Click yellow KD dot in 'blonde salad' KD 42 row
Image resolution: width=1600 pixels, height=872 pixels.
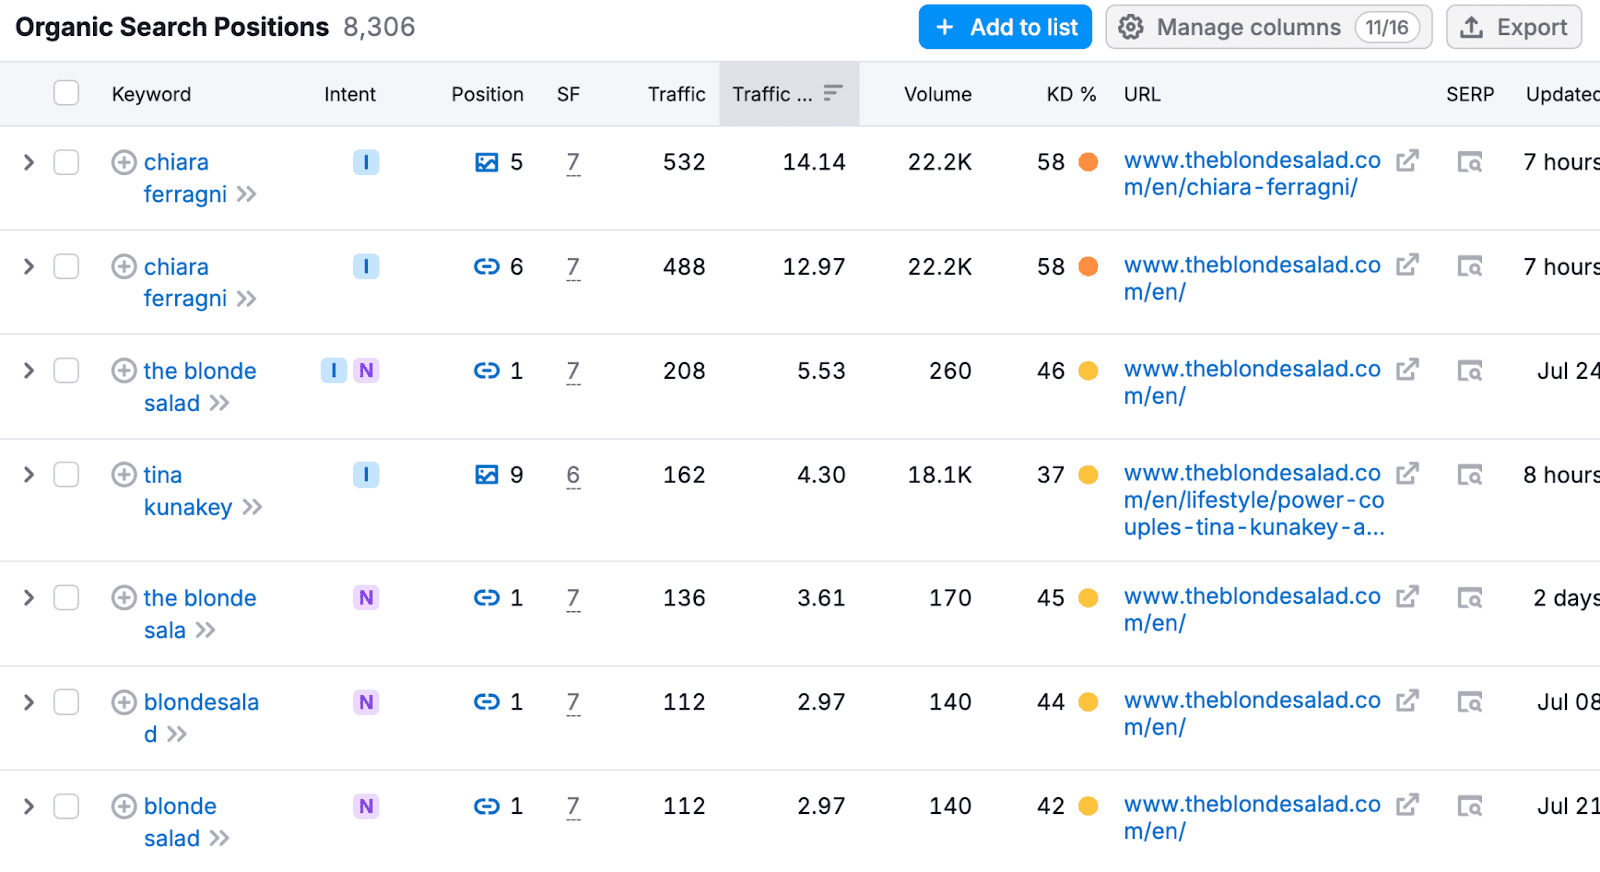pos(1089,806)
